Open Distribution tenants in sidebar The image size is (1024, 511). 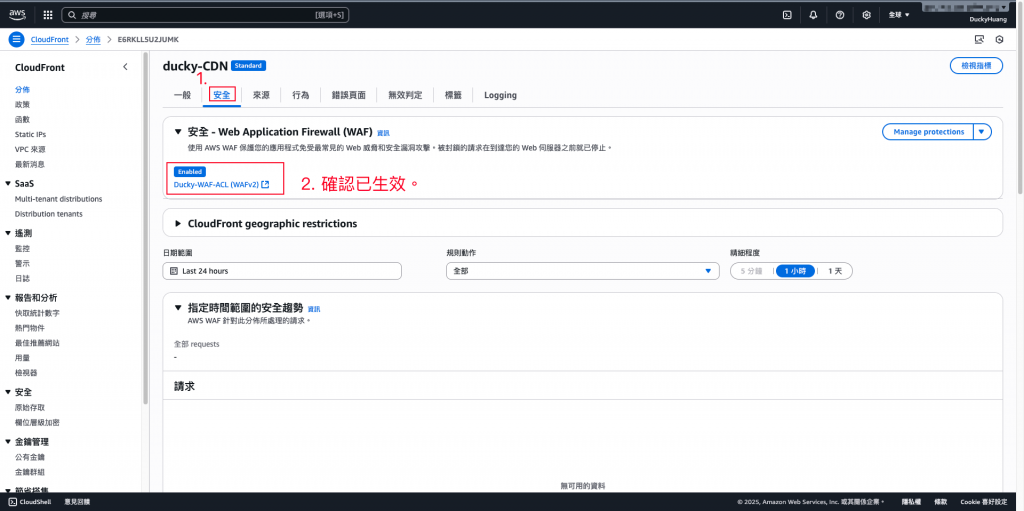click(x=48, y=214)
